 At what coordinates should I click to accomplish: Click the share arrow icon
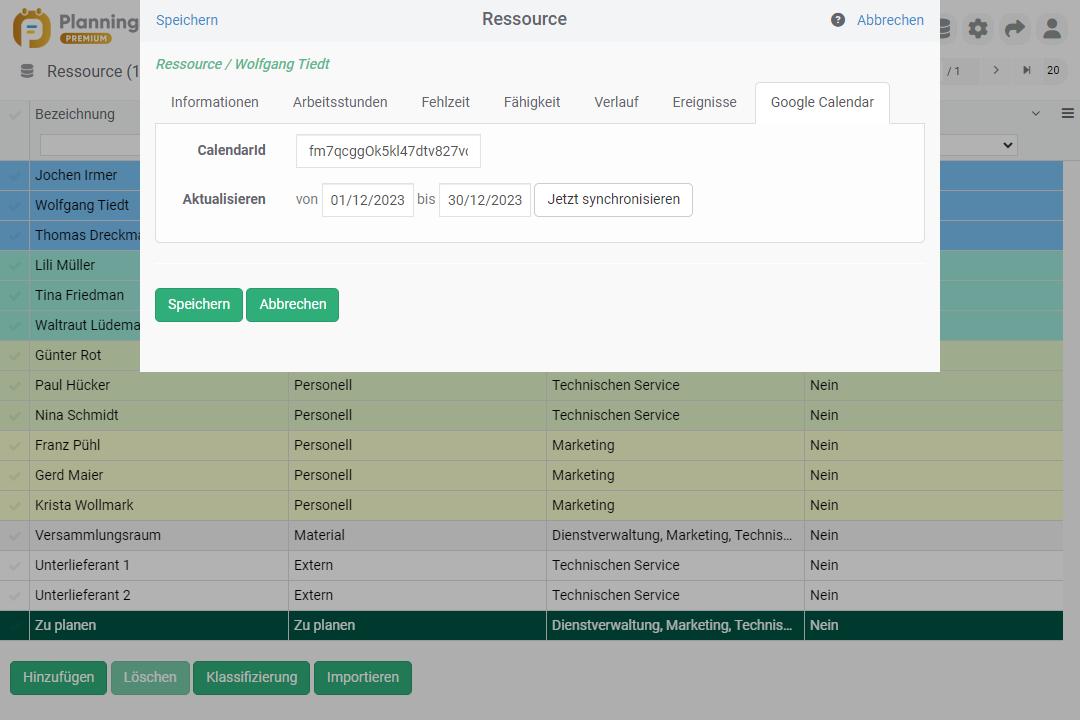click(1015, 29)
